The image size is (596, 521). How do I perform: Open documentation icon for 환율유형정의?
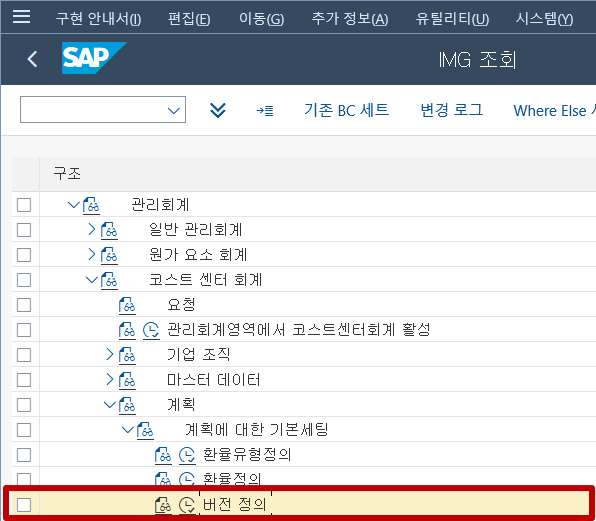163,455
